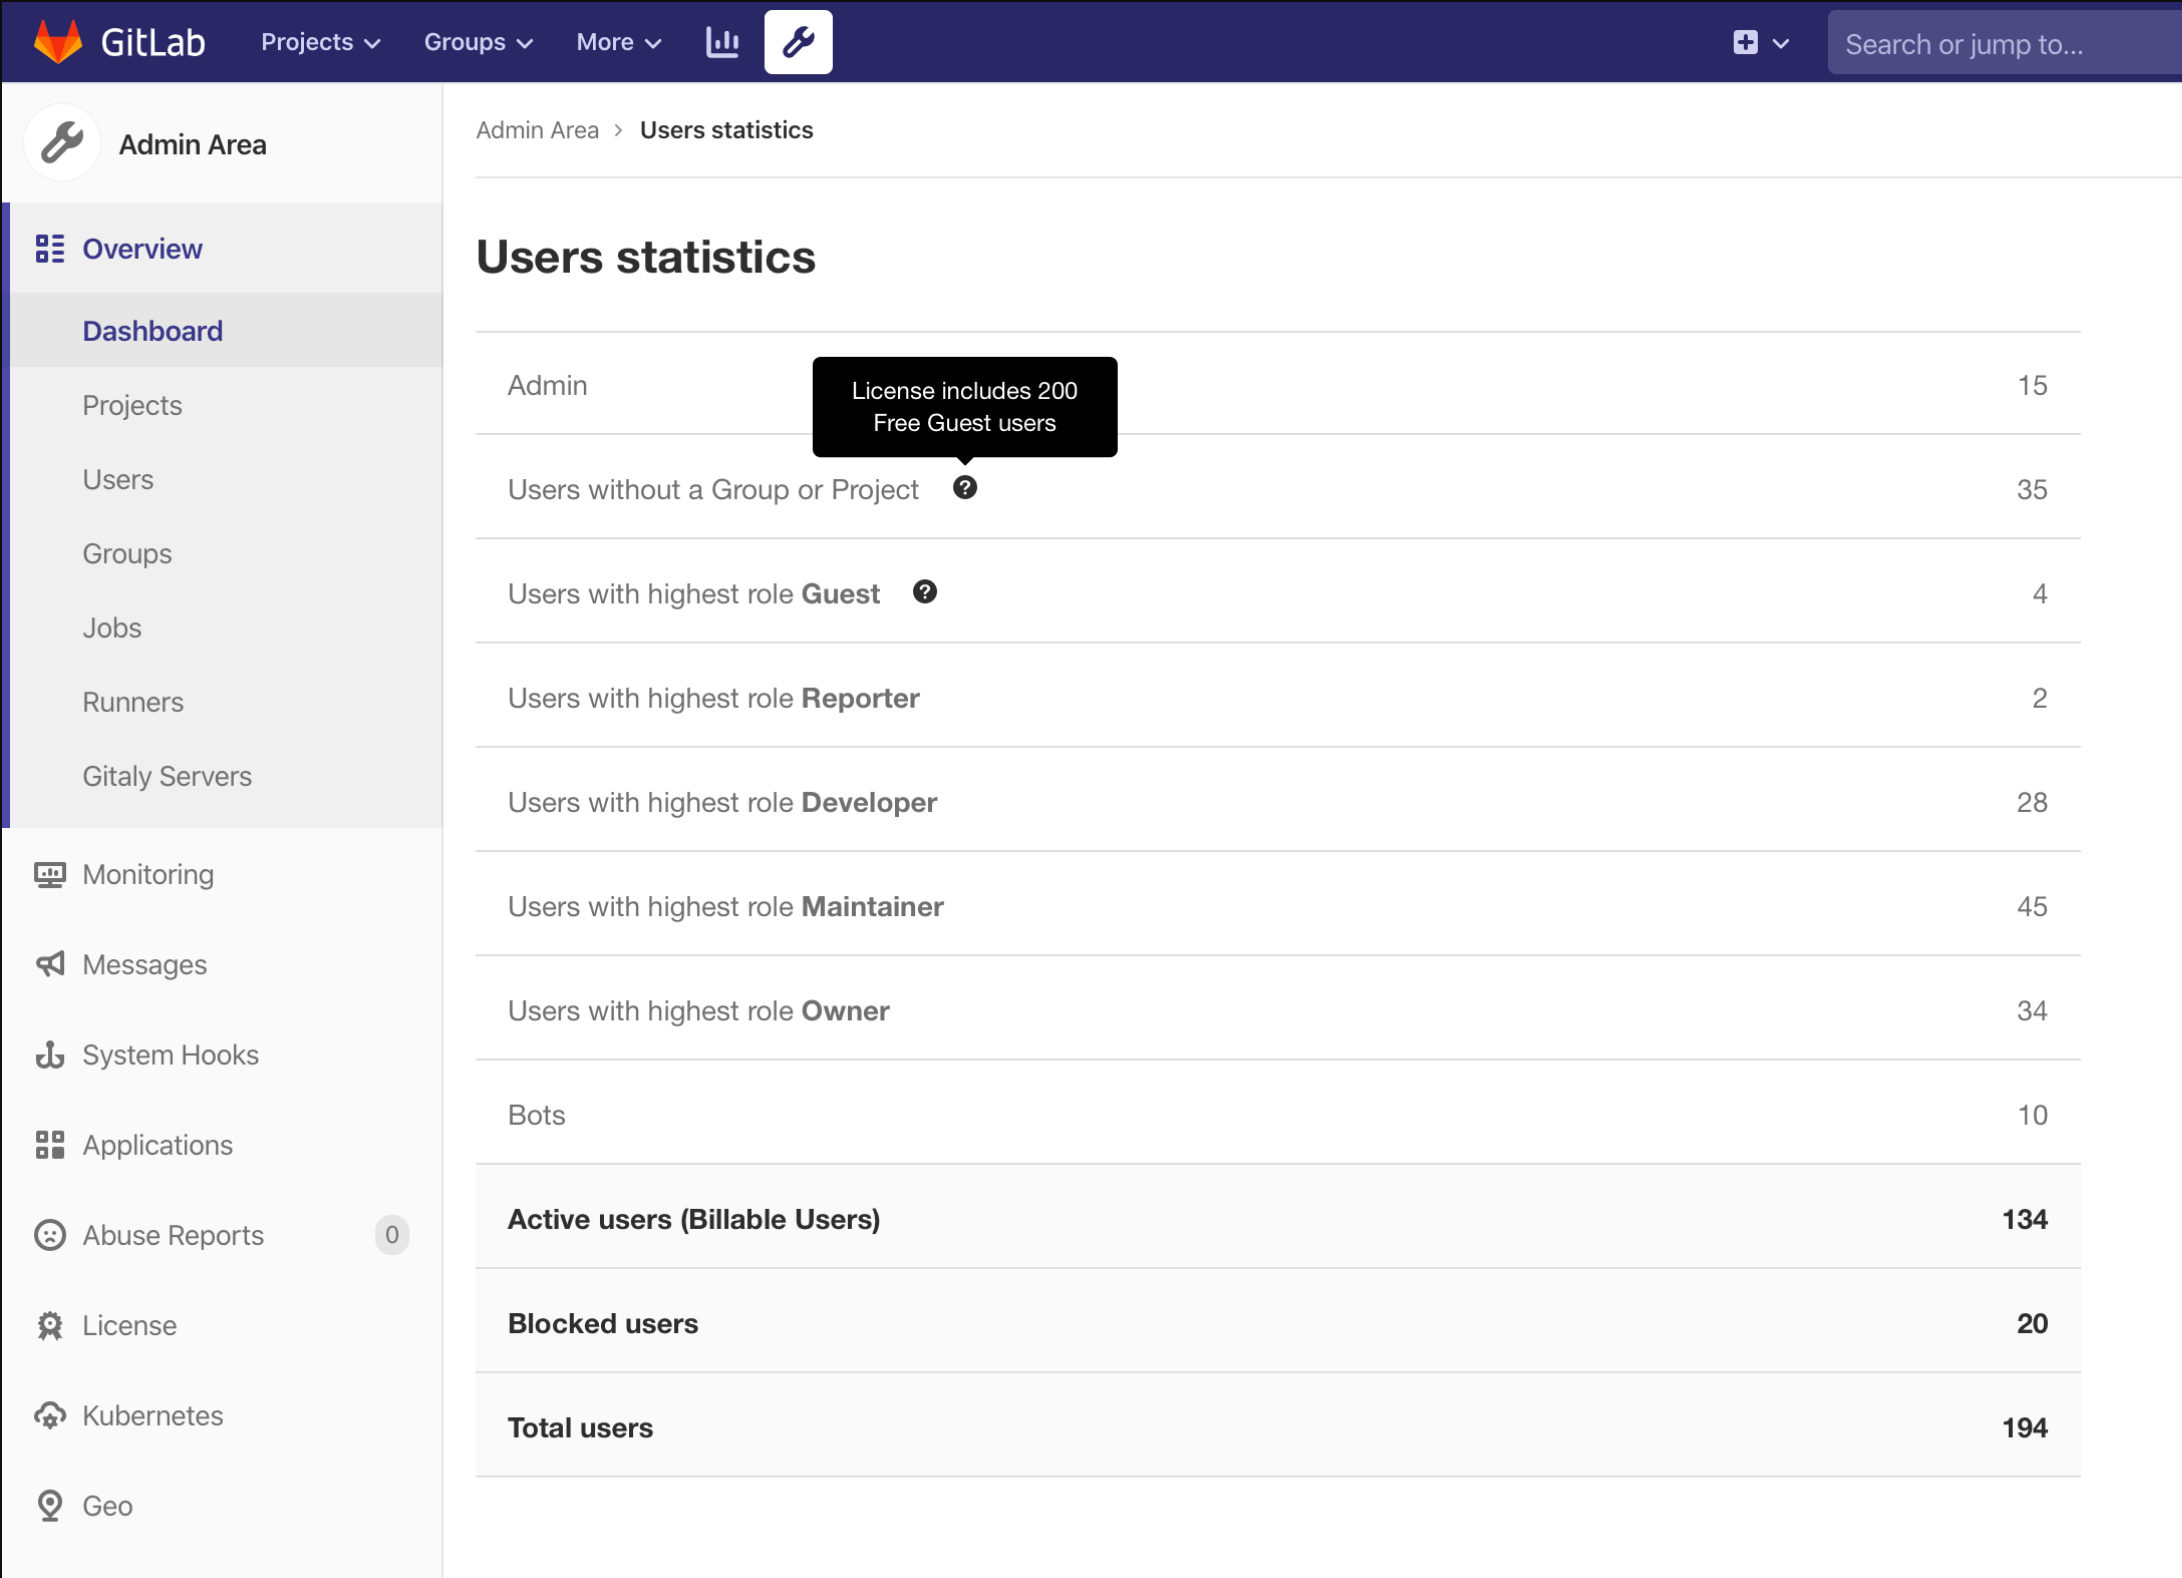
Task: Select the analytics chart icon in the navbar
Action: 722,41
